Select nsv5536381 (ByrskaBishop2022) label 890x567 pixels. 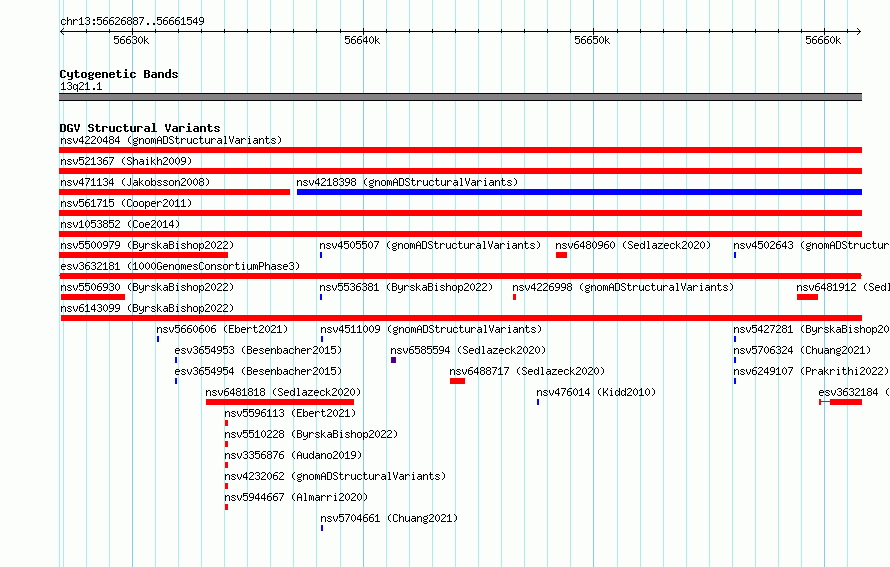[406, 287]
